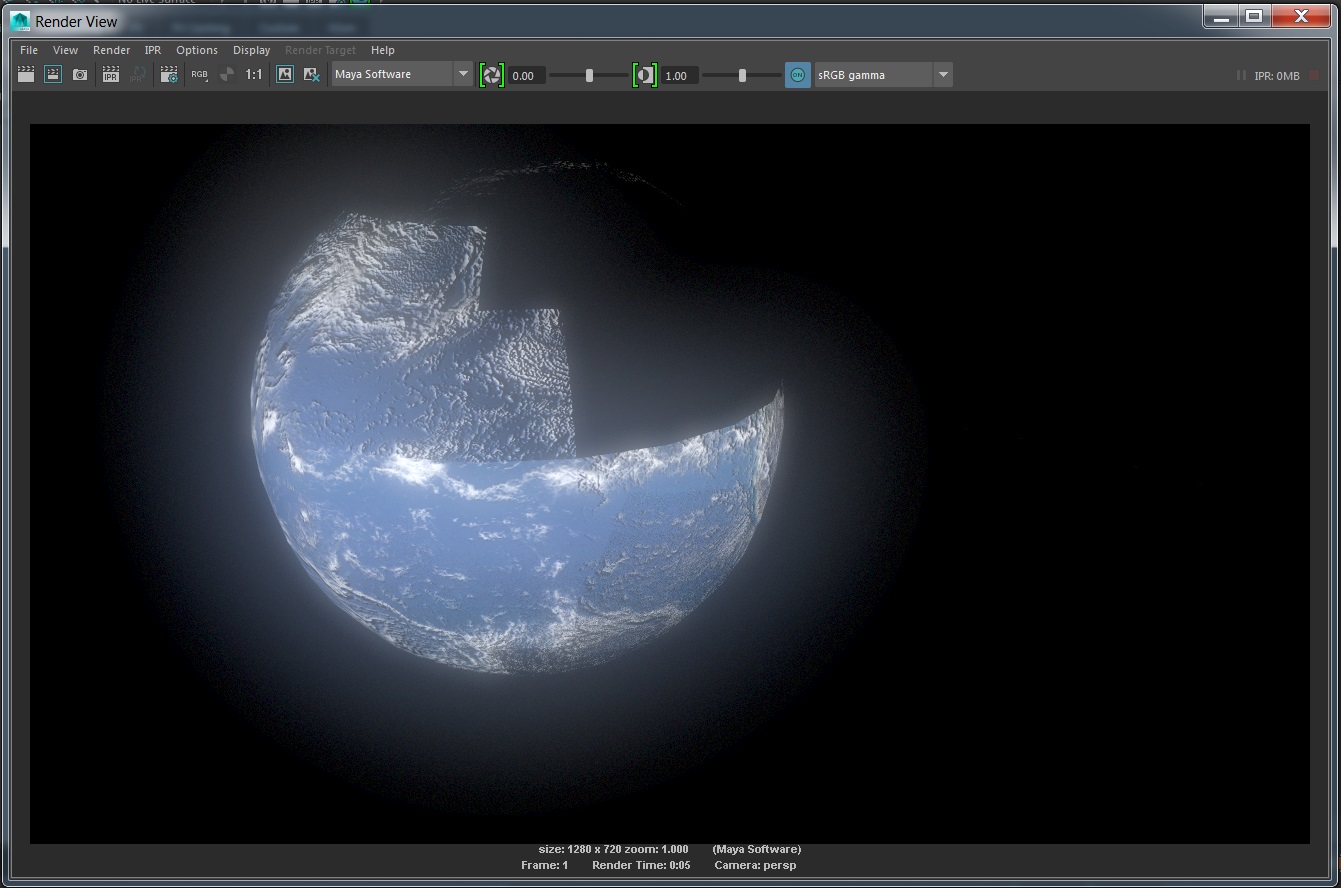
Task: Click the Render region icon
Action: (x=53, y=74)
